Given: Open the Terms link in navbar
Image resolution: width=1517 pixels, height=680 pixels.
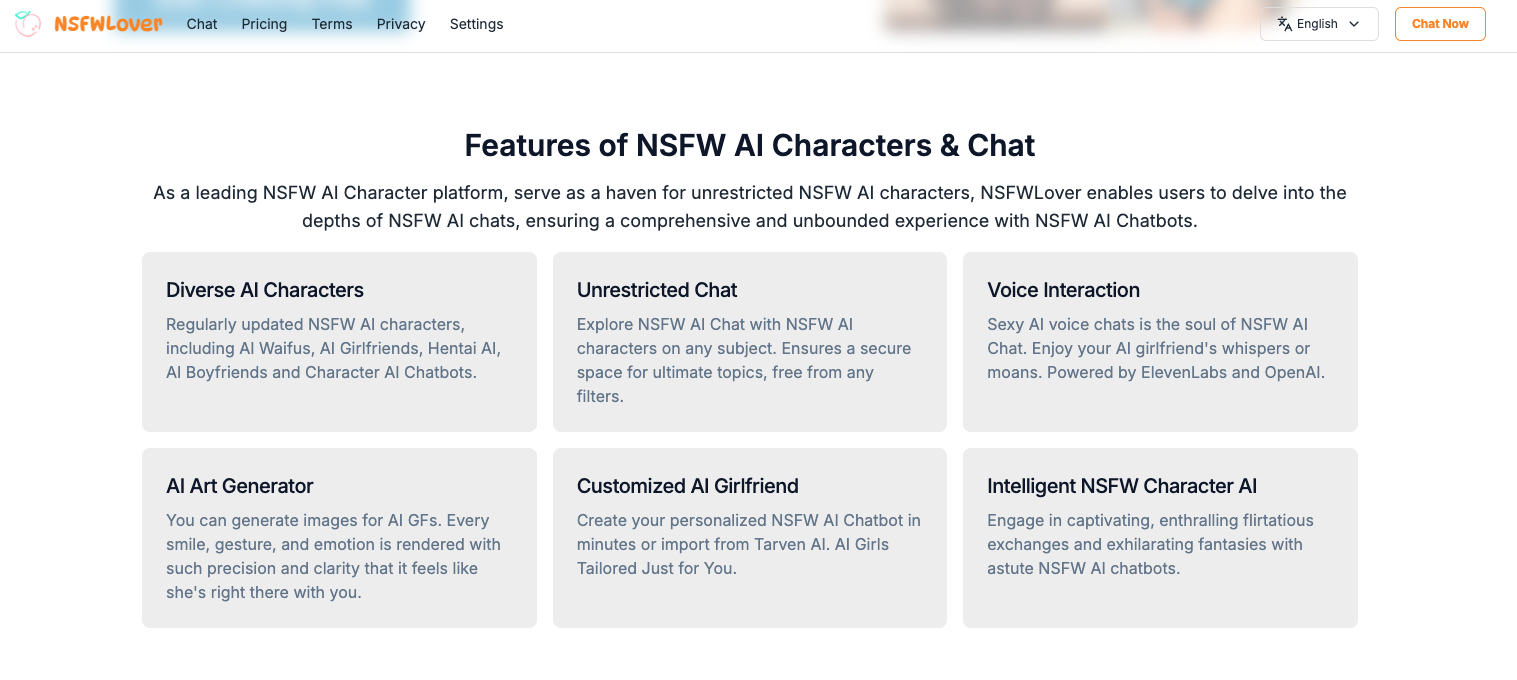Looking at the screenshot, I should pyautogui.click(x=332, y=24).
